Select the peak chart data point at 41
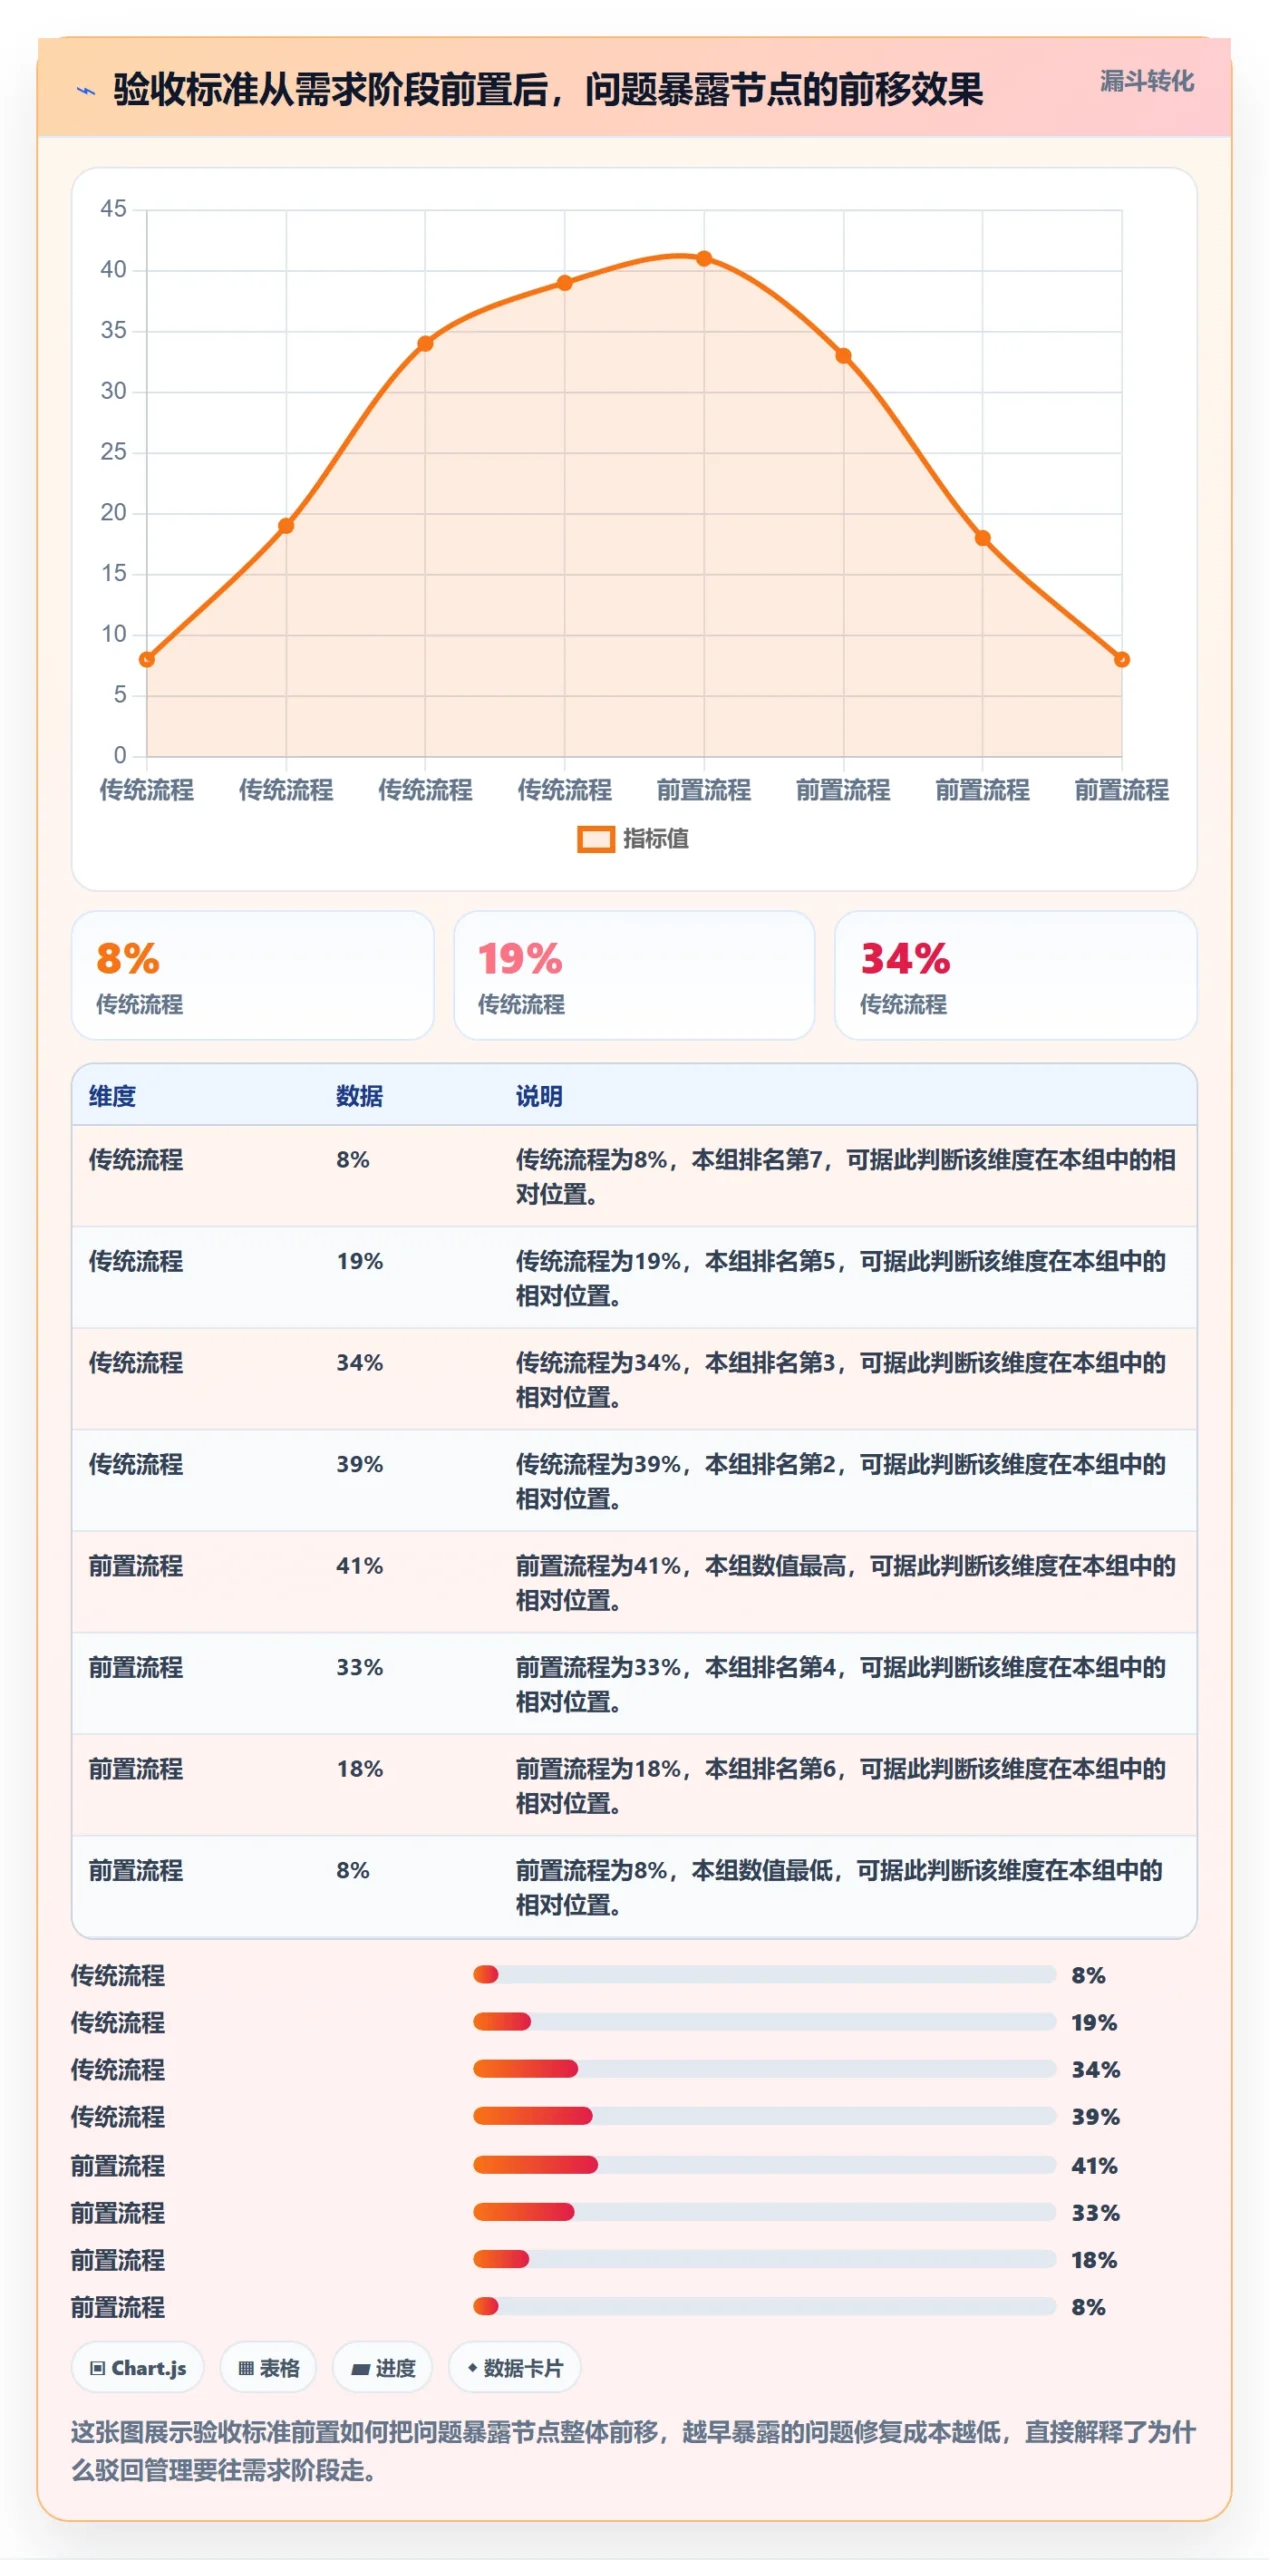Image resolution: width=1269 pixels, height=2560 pixels. (704, 259)
